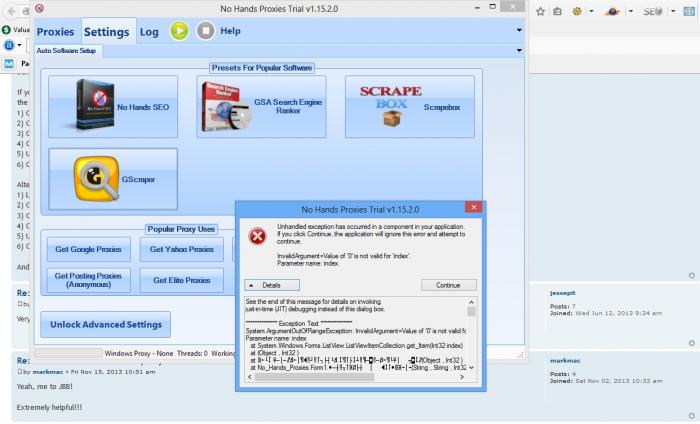Click the GSA Search Engine Ranker box icon
Image resolution: width=700 pixels, height=424 pixels.
coord(226,107)
